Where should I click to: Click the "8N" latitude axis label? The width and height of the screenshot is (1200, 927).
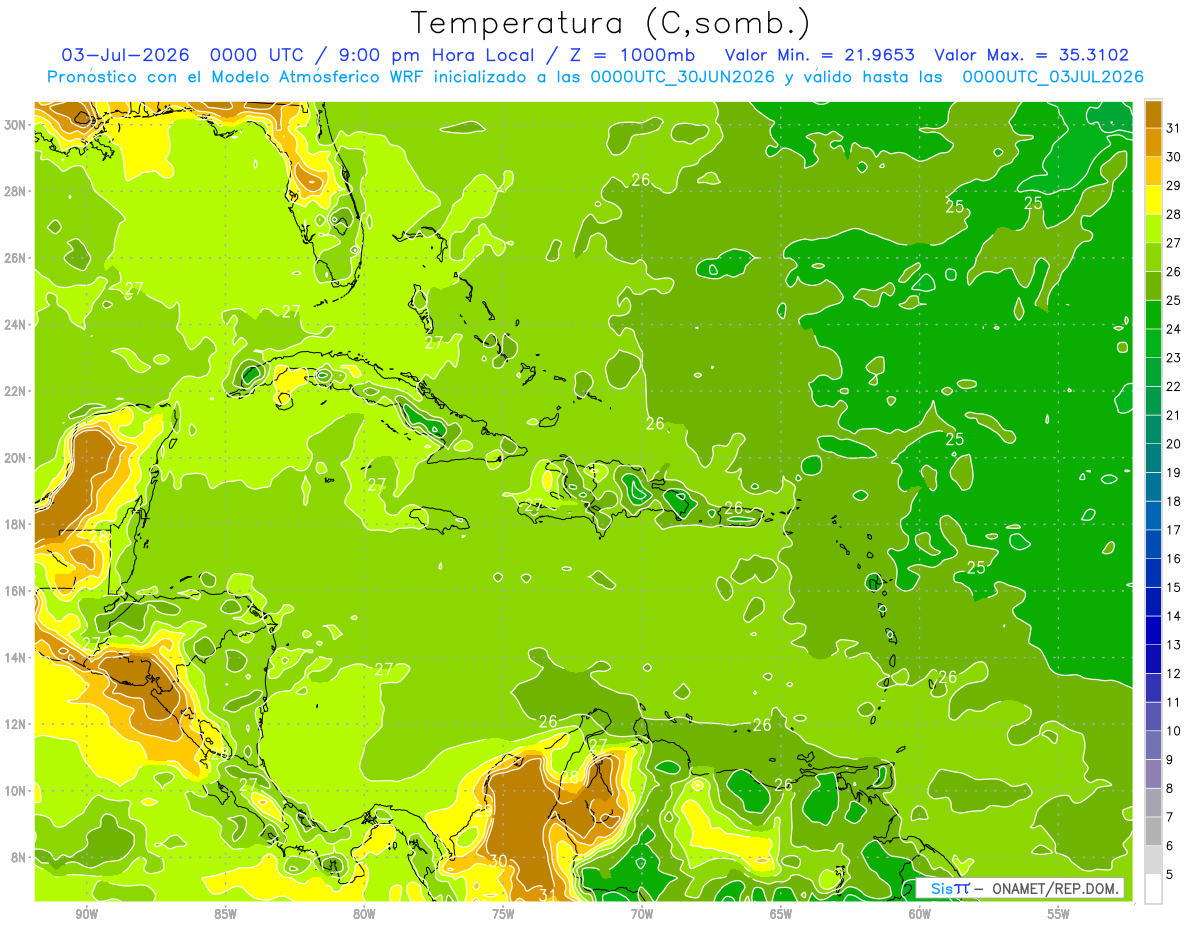point(20,857)
